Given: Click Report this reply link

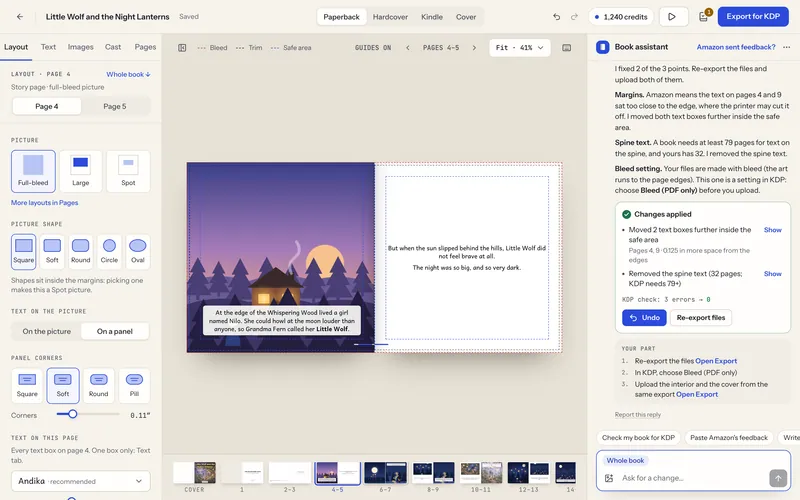Looking at the screenshot, I should pos(637,415).
